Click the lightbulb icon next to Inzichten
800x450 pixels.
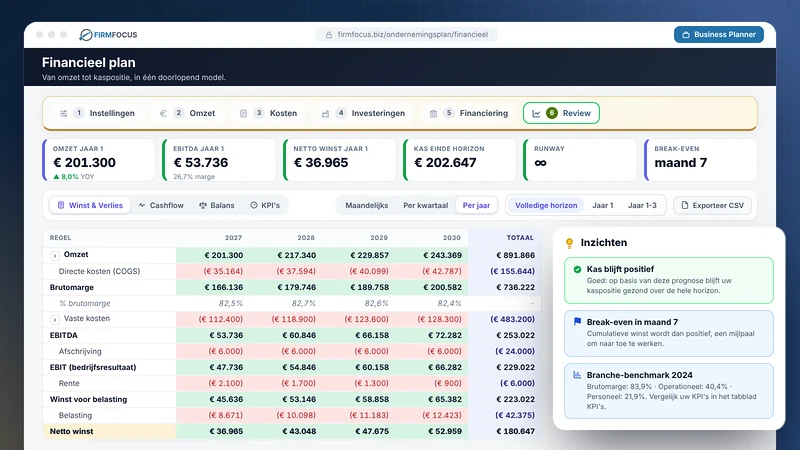(x=569, y=243)
